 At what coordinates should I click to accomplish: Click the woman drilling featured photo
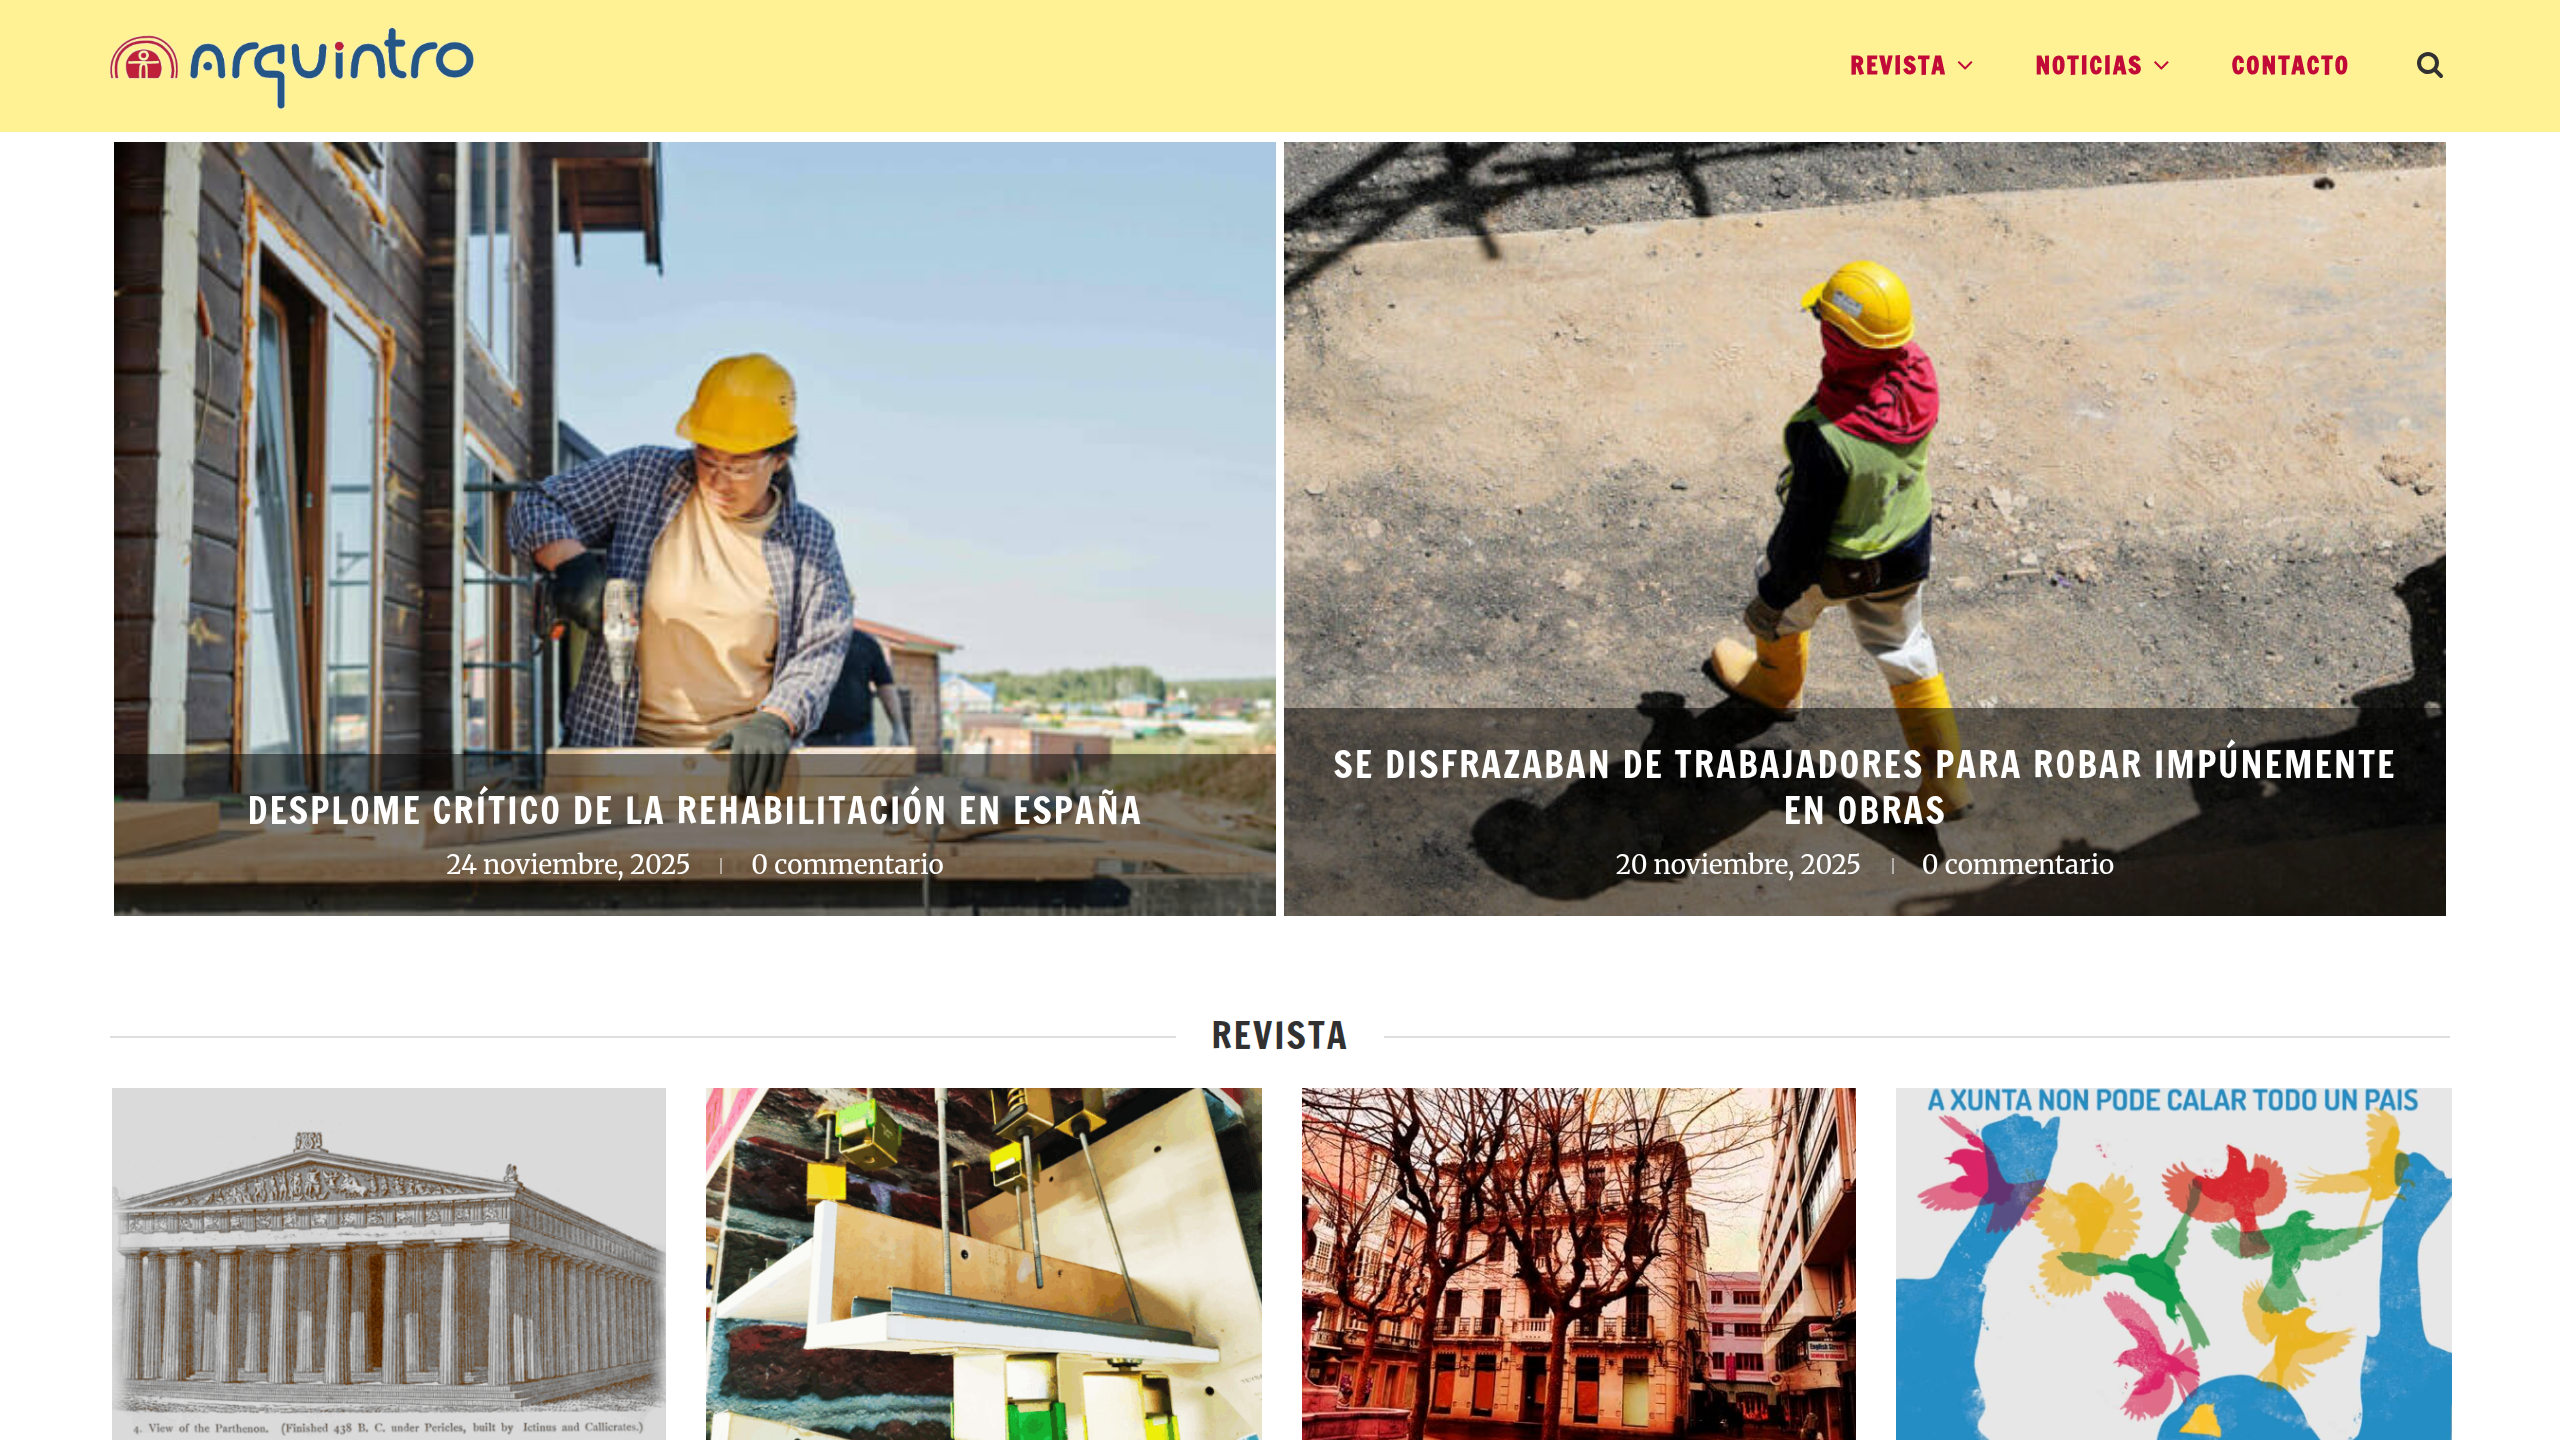pyautogui.click(x=694, y=450)
